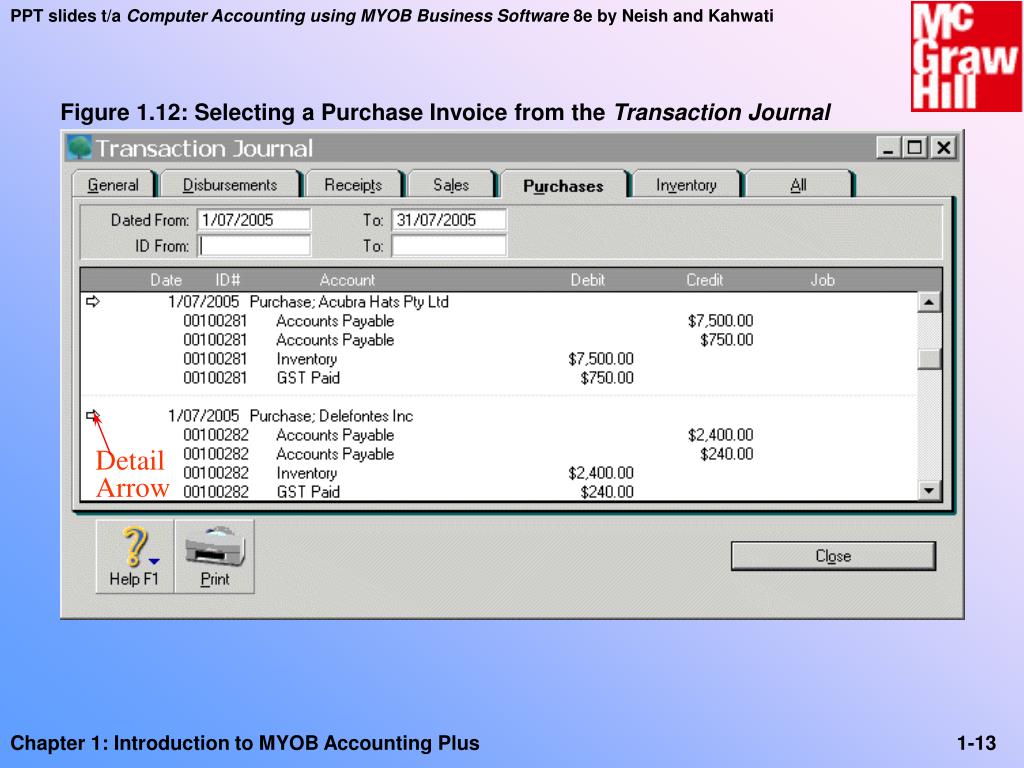Click the Transaction Journal tree window icon

click(80, 148)
